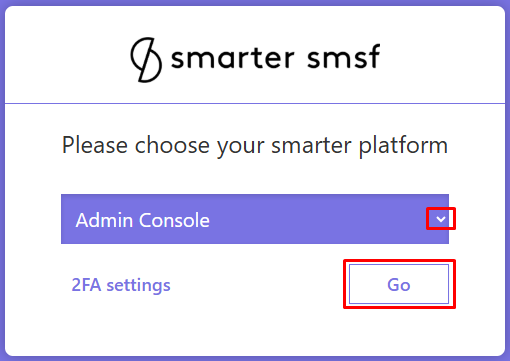
Task: Click the "Admin Console" label text
Action: pos(143,220)
